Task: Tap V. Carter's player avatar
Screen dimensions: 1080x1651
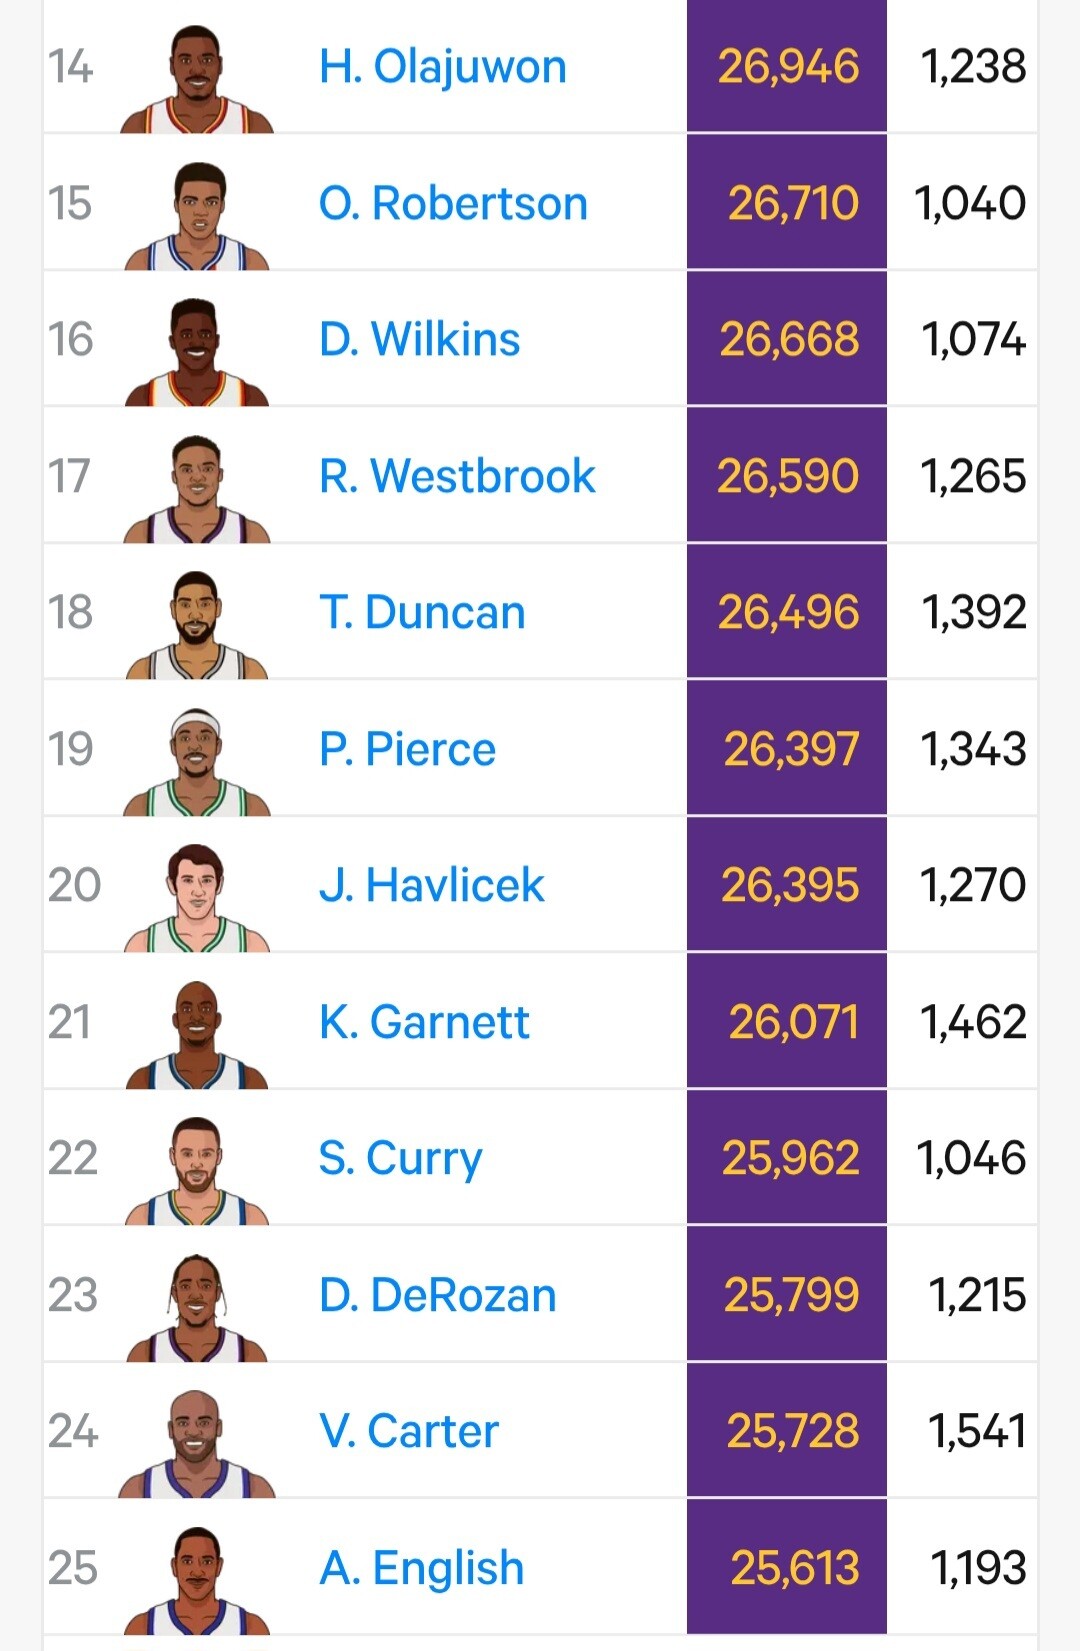Action: 197,1444
